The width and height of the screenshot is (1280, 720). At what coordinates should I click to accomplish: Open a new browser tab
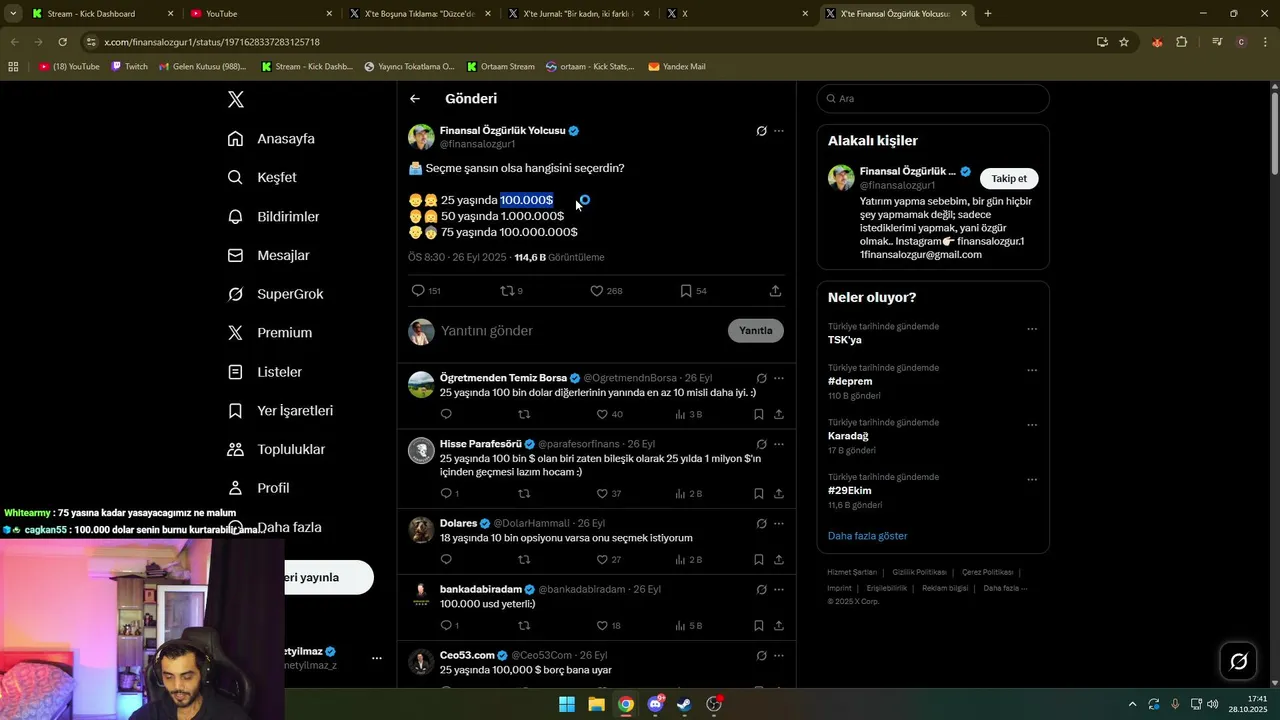click(x=988, y=14)
